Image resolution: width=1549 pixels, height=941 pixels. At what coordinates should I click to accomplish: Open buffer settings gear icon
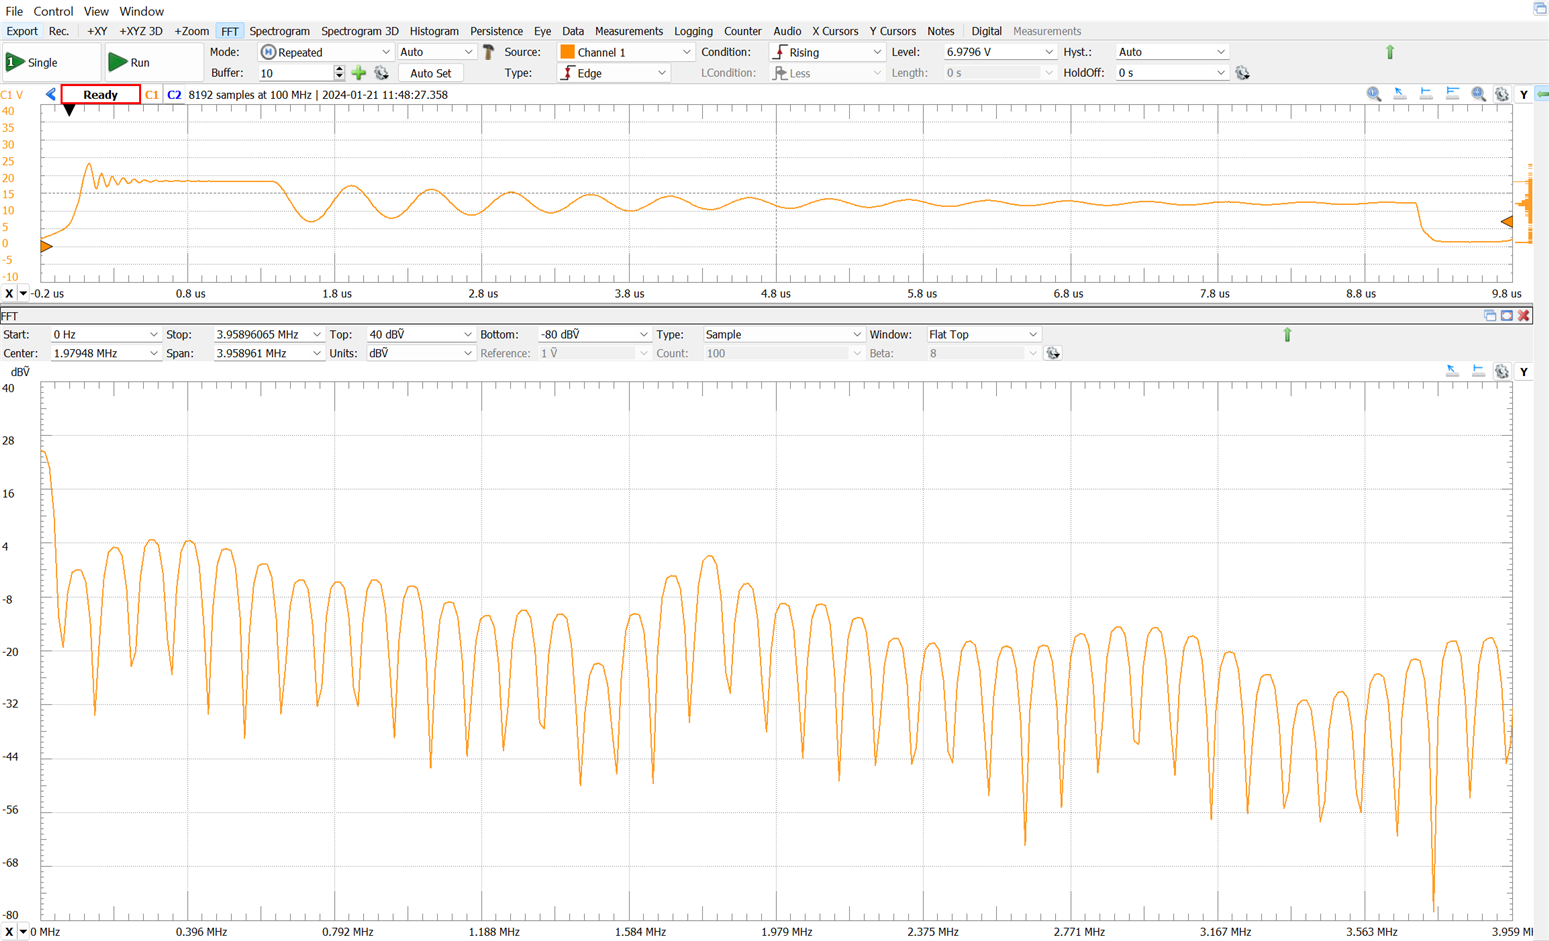[381, 73]
